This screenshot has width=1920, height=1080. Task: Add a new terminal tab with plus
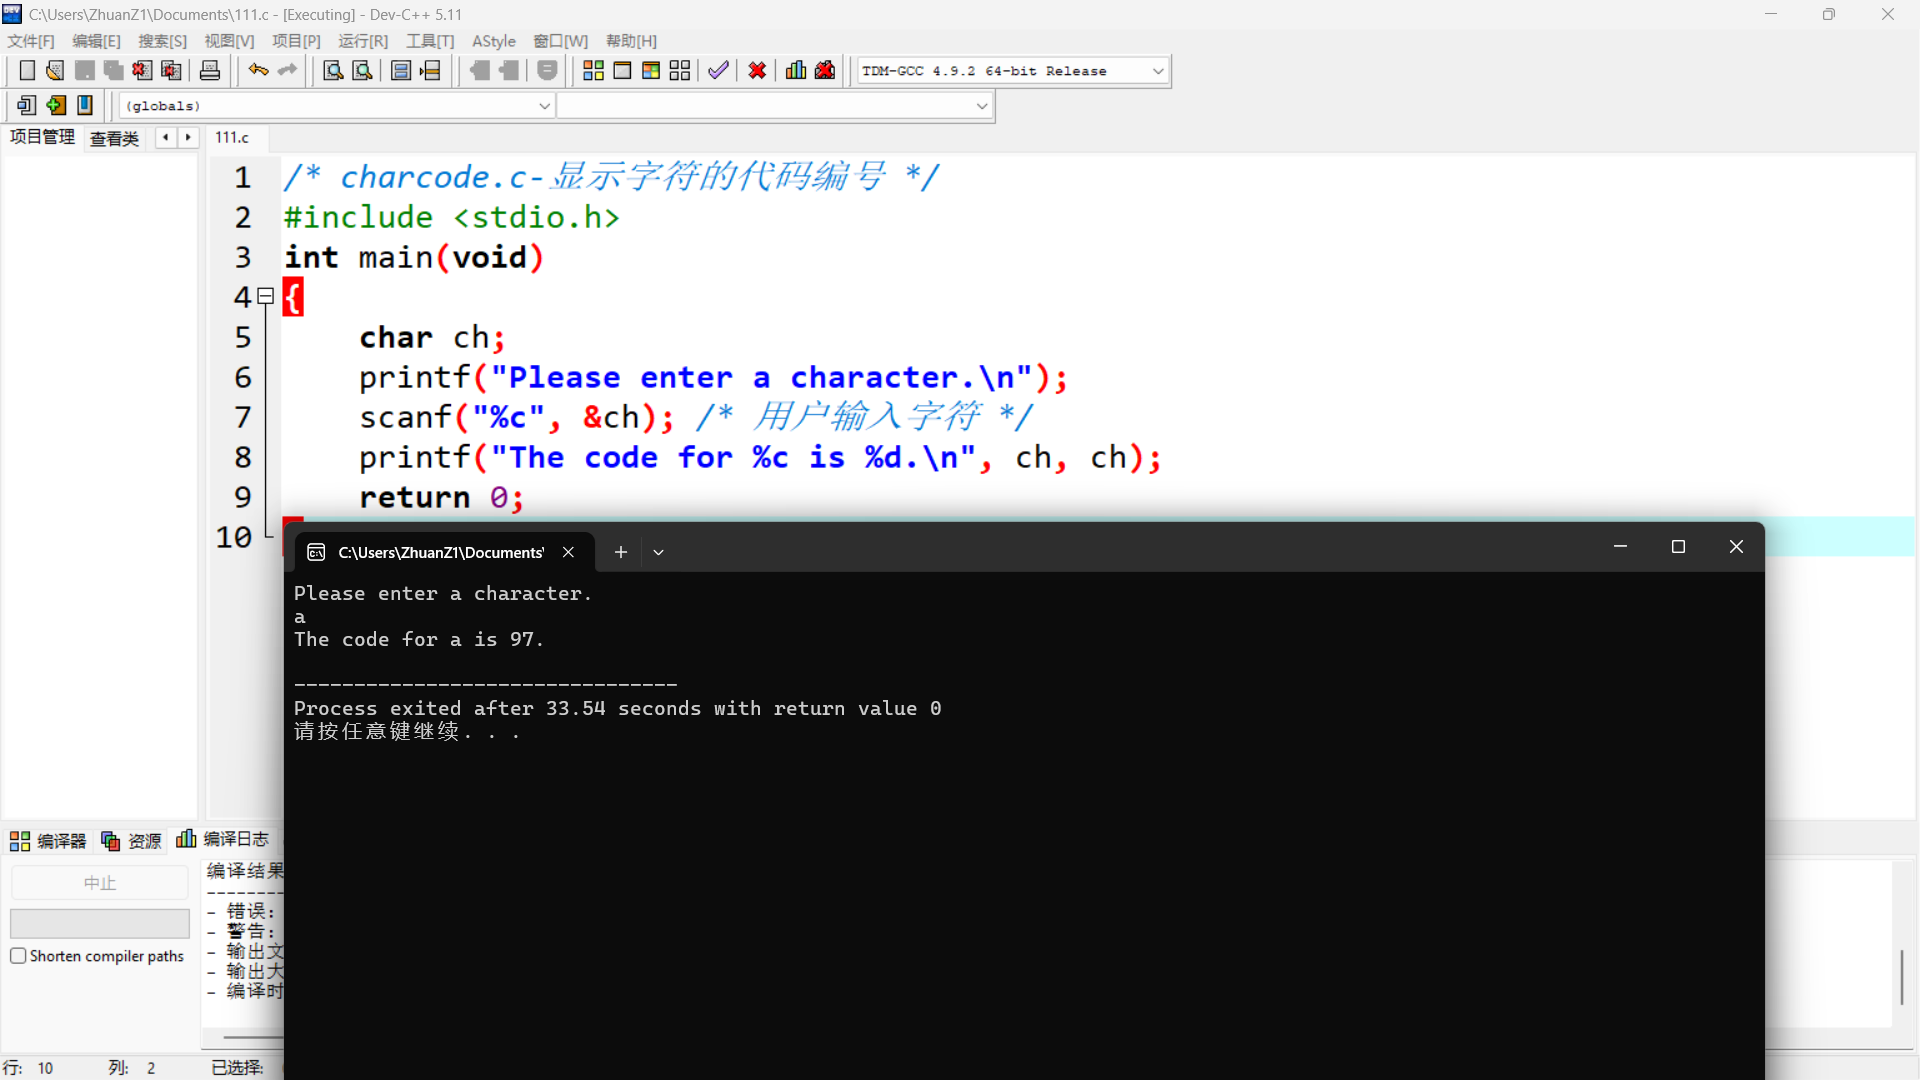(620, 552)
